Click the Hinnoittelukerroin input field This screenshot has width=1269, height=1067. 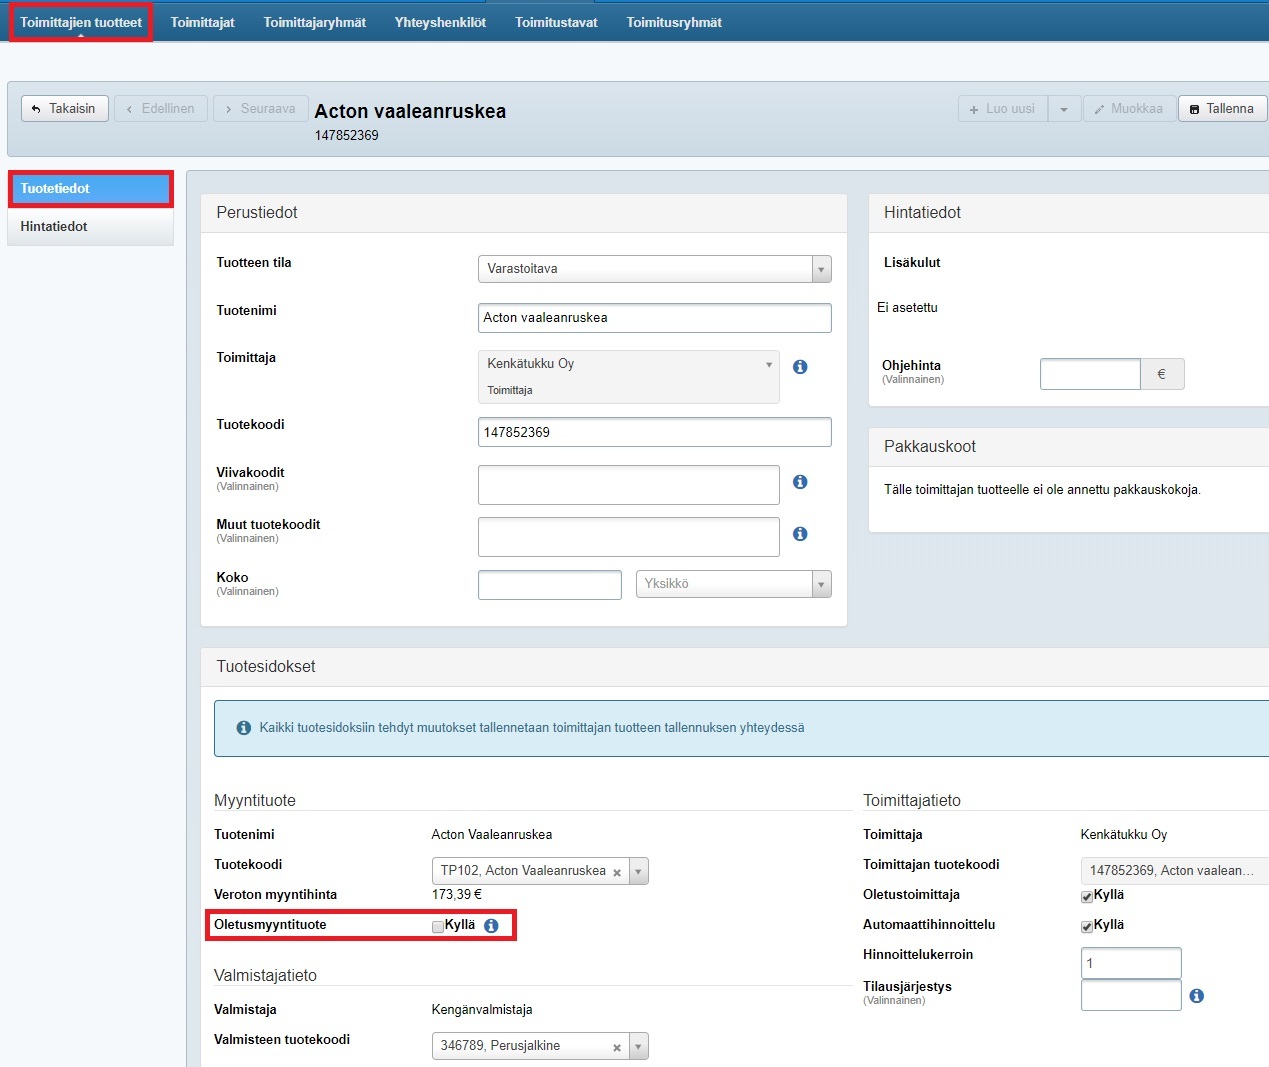tap(1130, 963)
